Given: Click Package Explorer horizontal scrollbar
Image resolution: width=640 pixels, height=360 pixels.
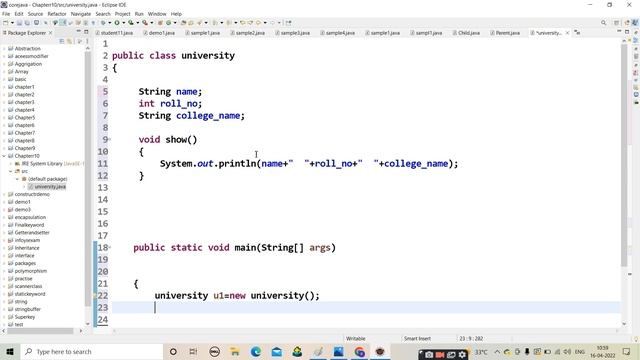Looking at the screenshot, I should coord(40,331).
